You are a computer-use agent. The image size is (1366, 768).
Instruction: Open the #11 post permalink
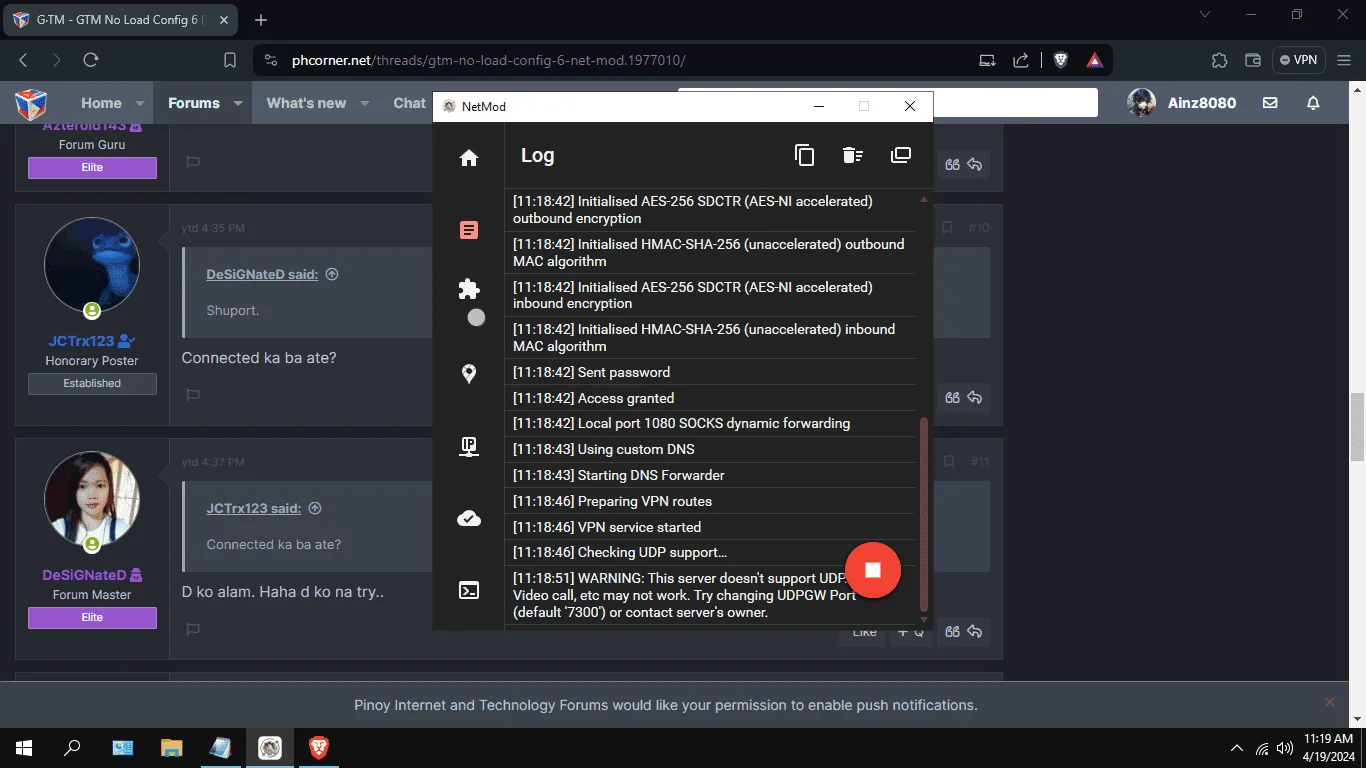point(979,462)
